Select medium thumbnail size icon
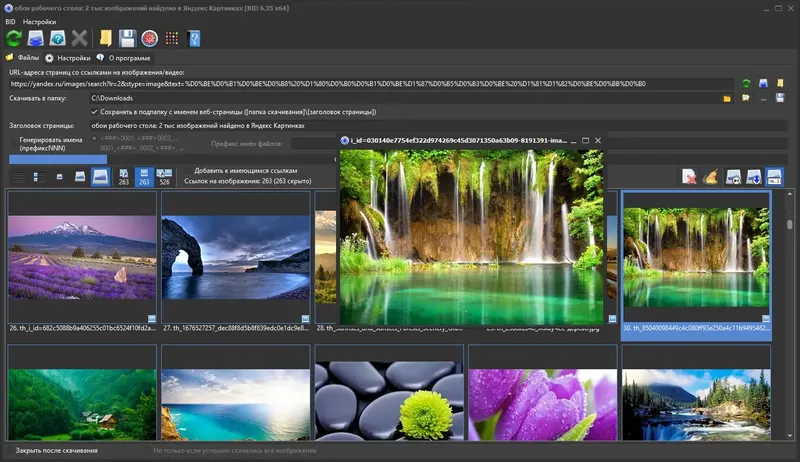Screen dimensions: 800x462 [80, 176]
